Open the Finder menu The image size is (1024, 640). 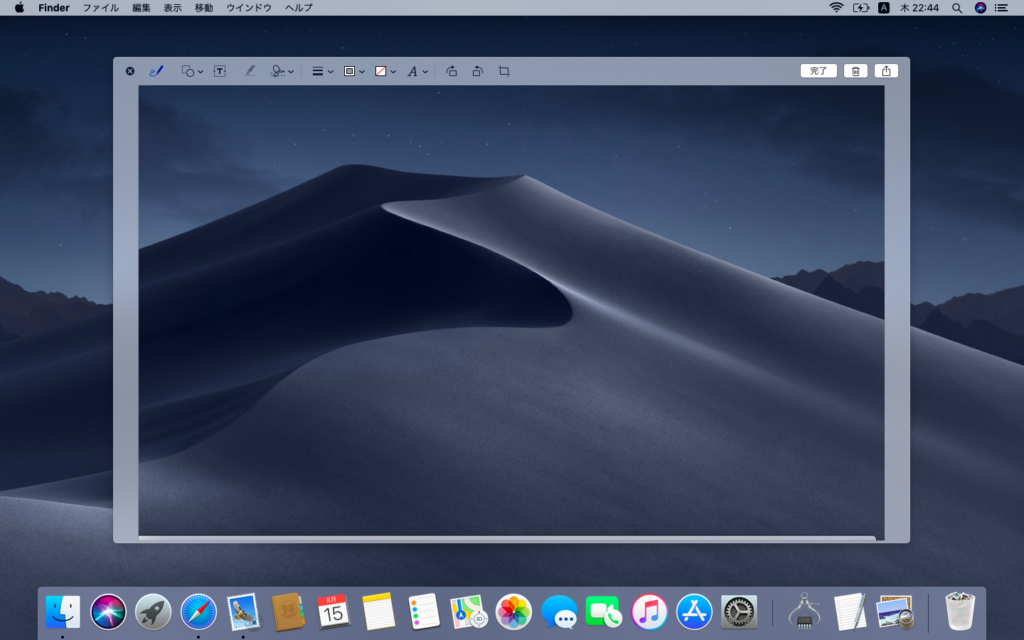click(54, 8)
